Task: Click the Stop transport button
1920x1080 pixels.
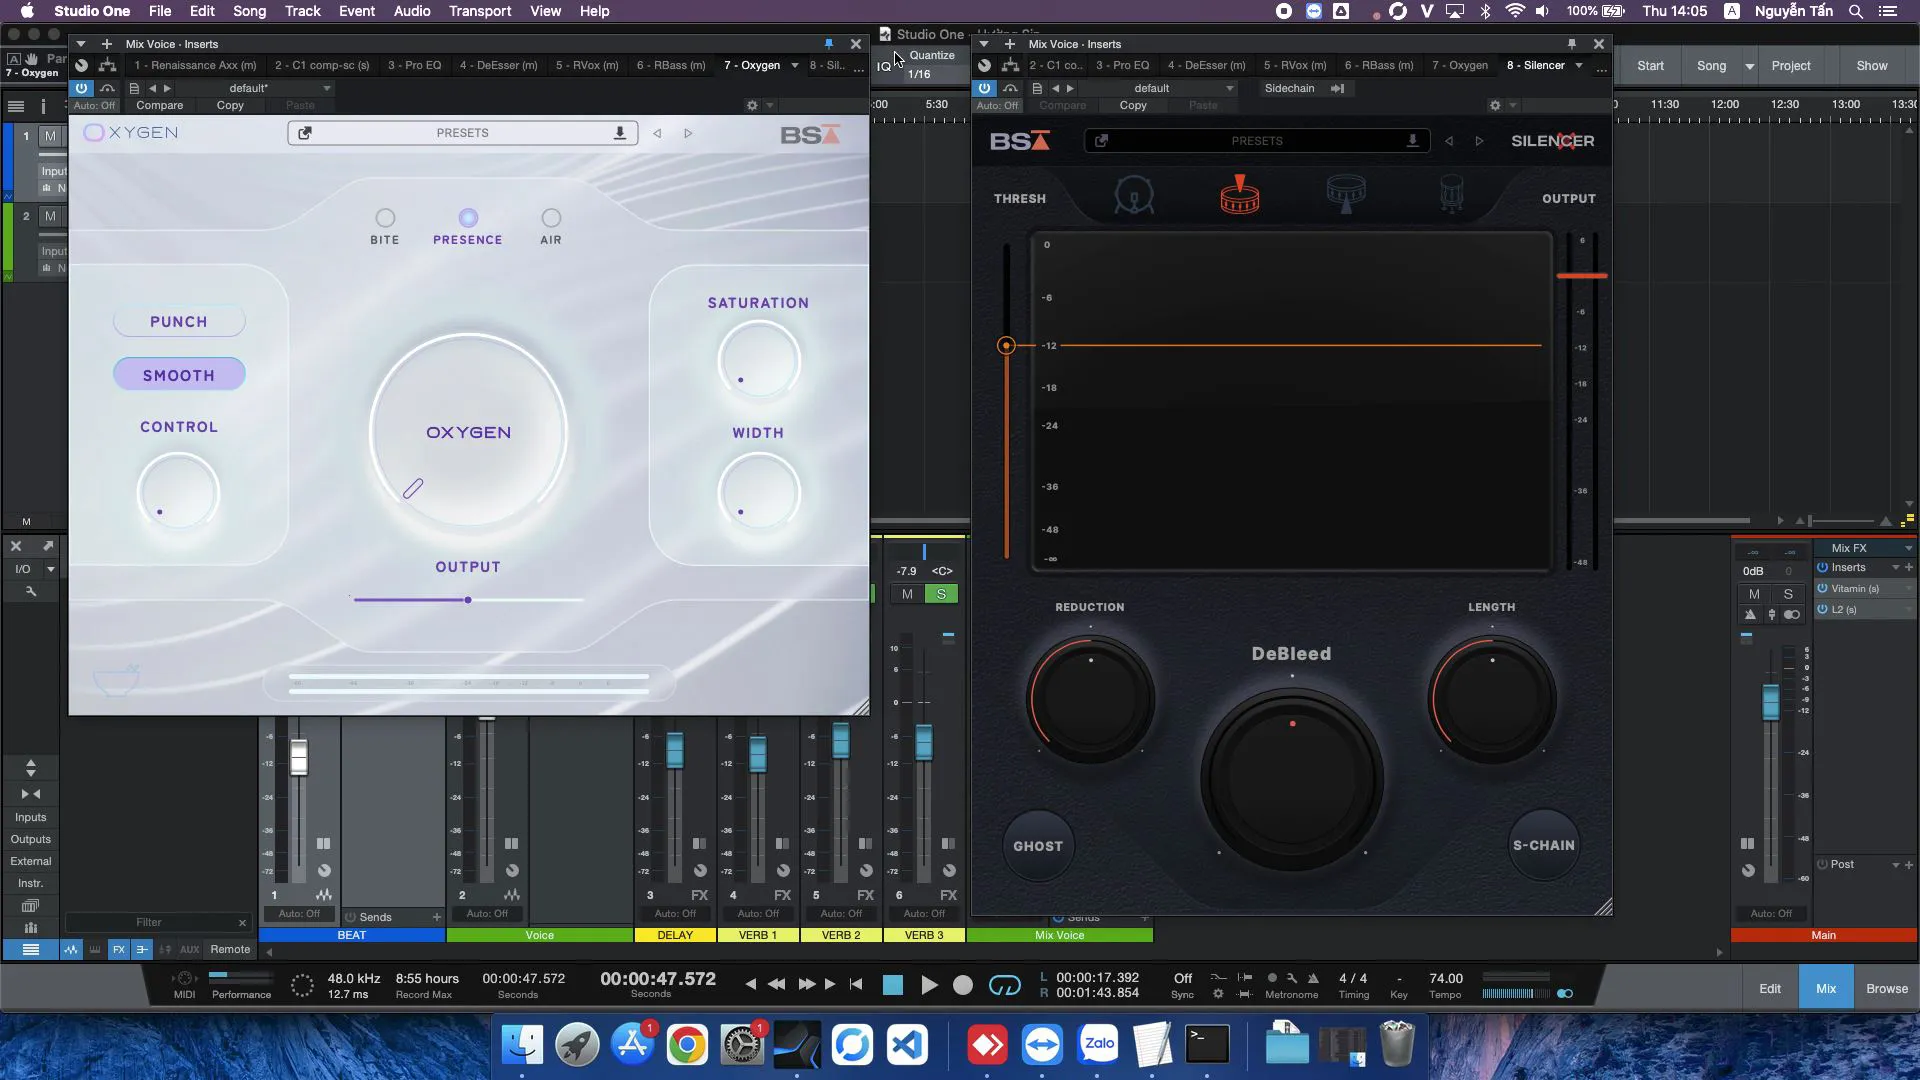Action: point(893,985)
